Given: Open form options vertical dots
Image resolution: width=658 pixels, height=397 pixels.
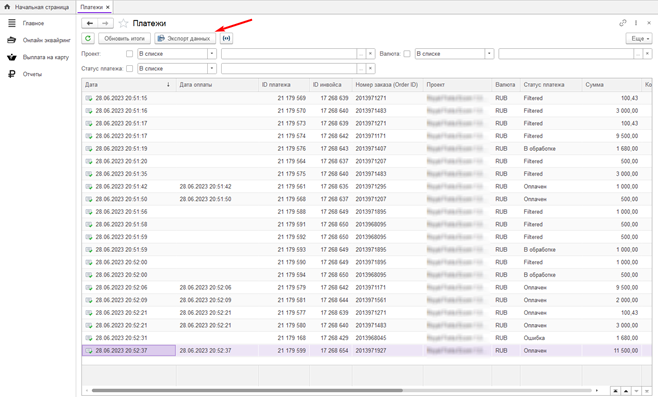Looking at the screenshot, I should pyautogui.click(x=636, y=23).
